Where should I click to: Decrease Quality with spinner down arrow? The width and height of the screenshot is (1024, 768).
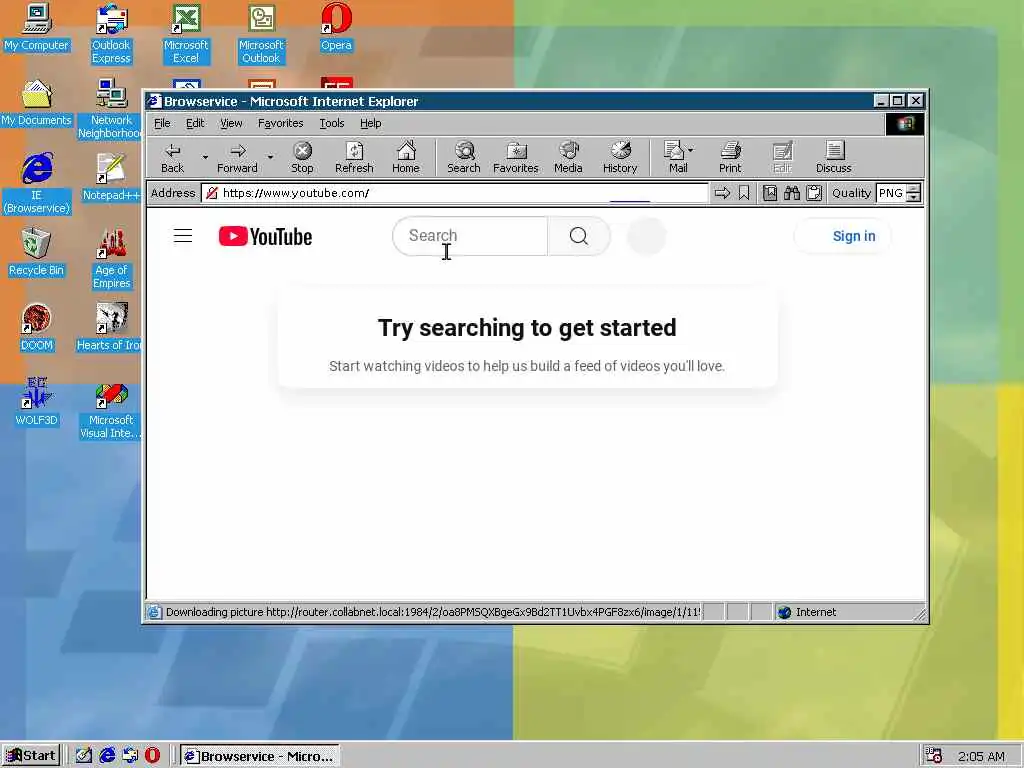pyautogui.click(x=914, y=198)
